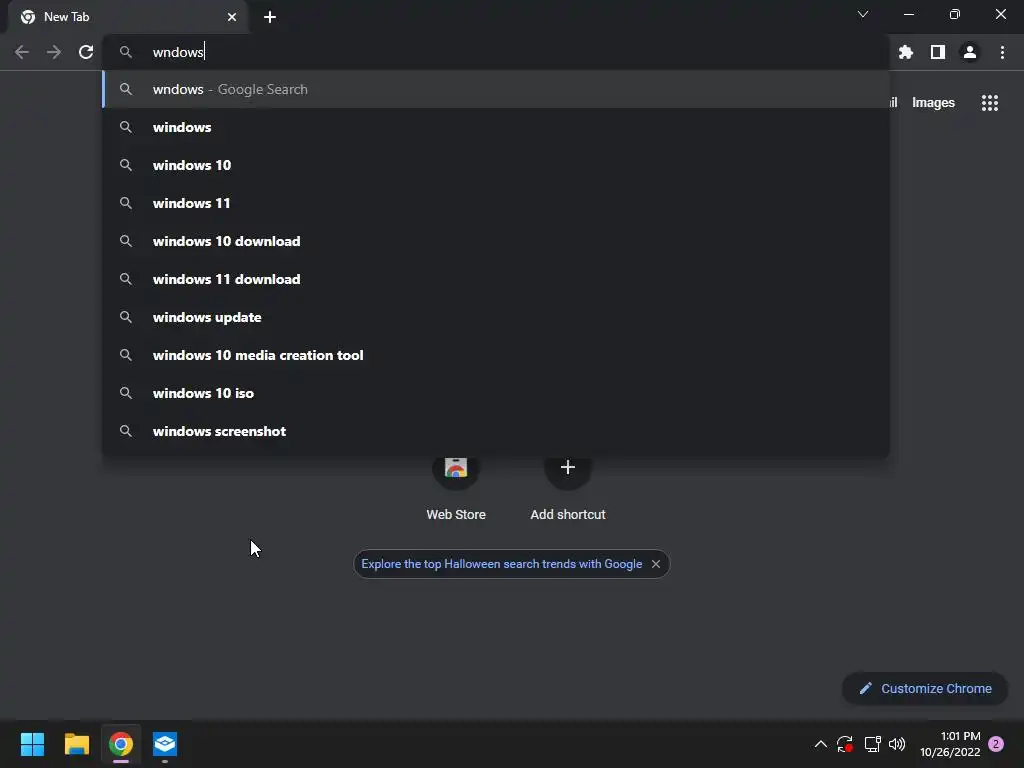Click the sync status tray icon

(845, 744)
